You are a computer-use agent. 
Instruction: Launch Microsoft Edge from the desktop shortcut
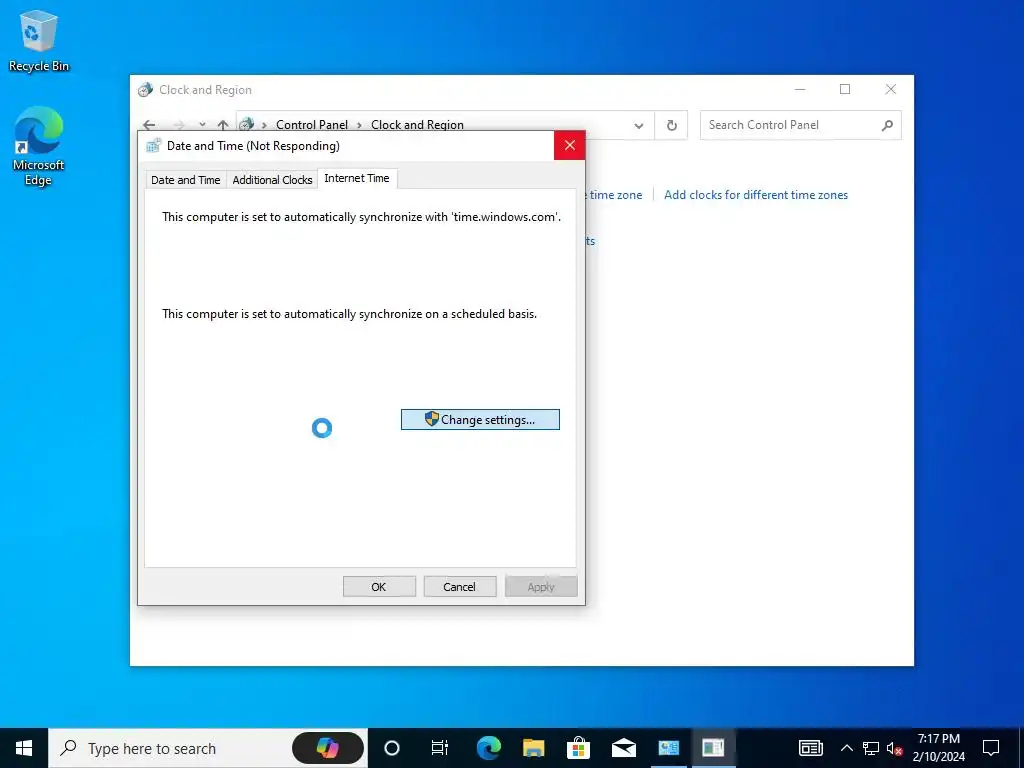tap(39, 146)
